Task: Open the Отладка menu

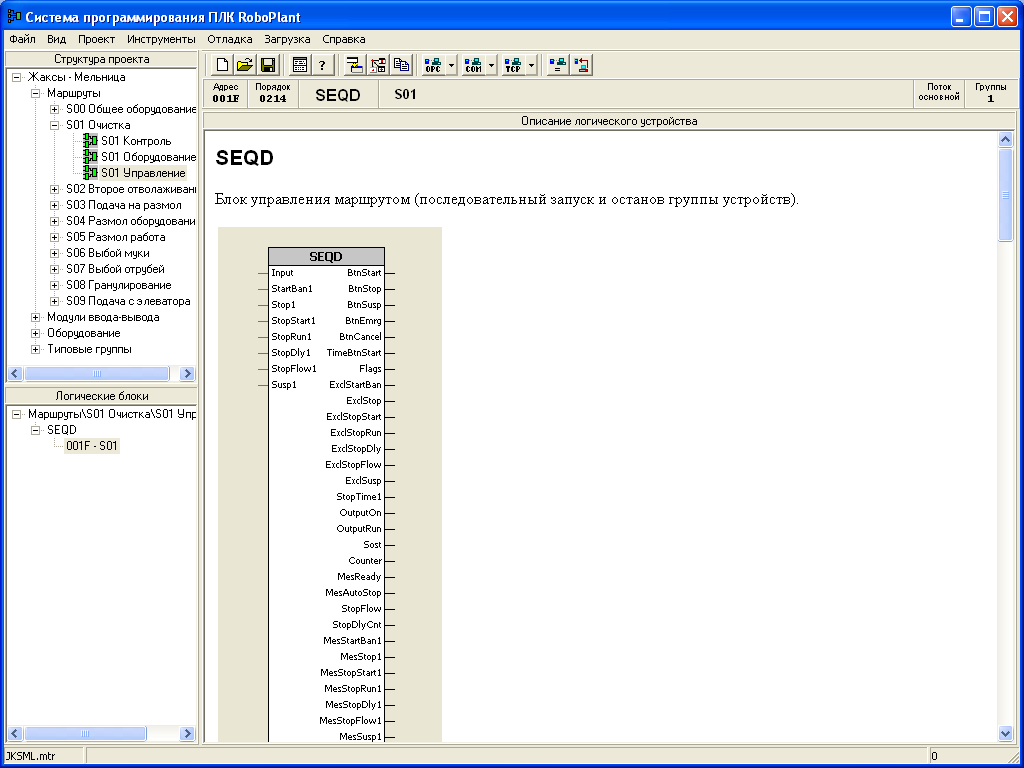Action: click(229, 39)
